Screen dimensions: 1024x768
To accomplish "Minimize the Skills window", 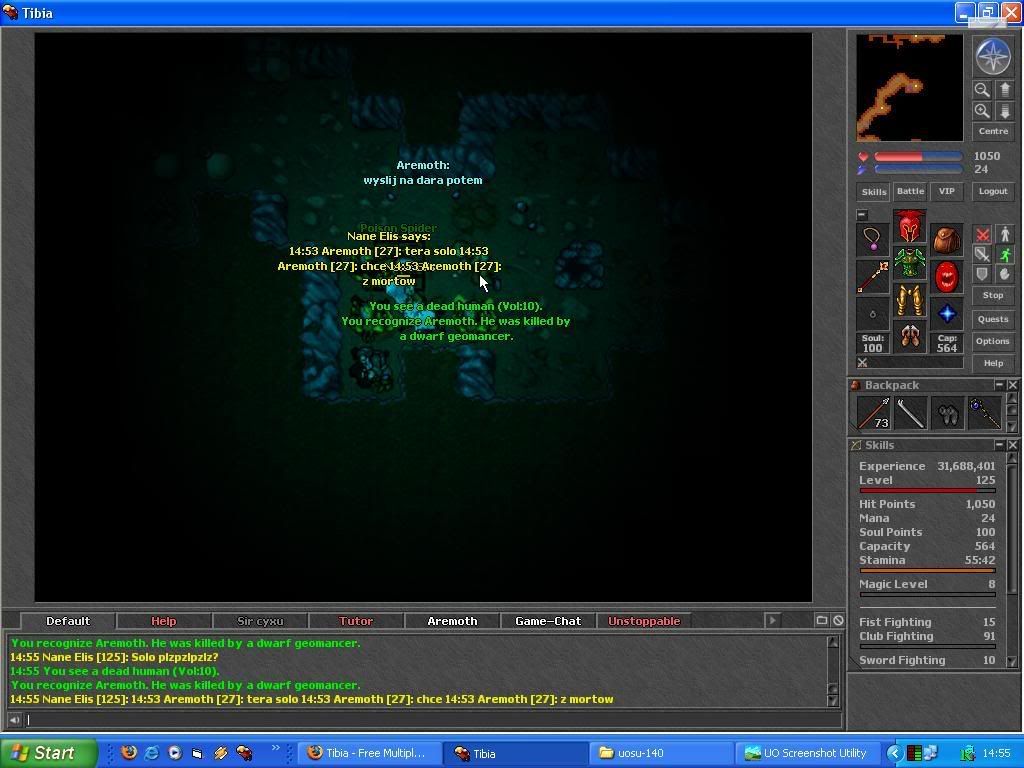I will point(999,445).
